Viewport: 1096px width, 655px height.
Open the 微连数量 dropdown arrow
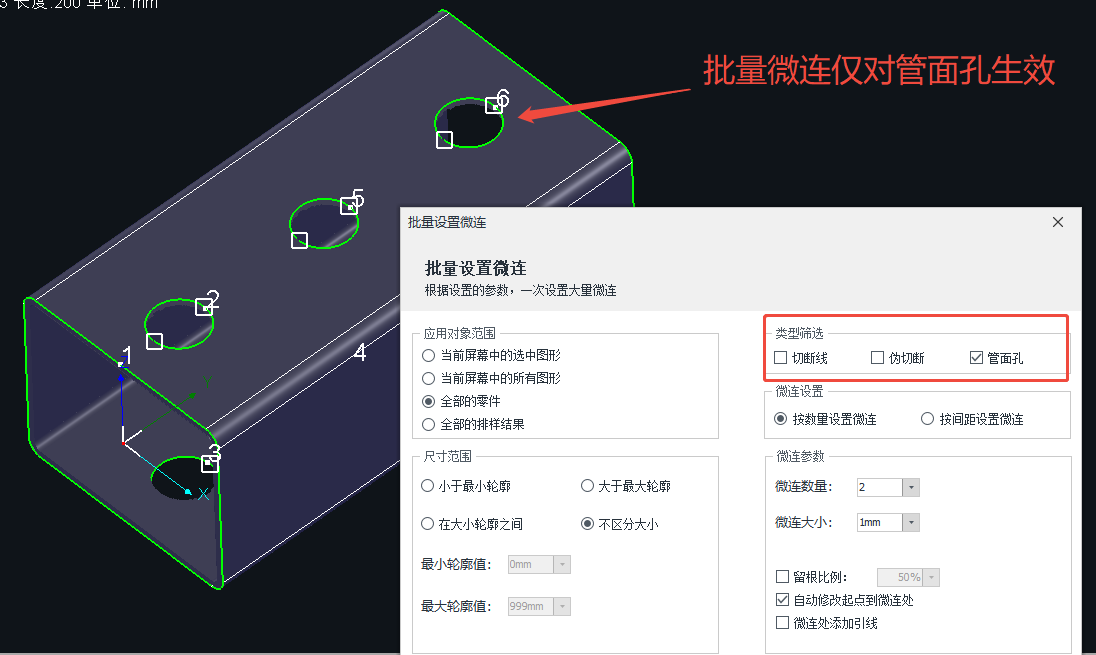click(x=911, y=487)
